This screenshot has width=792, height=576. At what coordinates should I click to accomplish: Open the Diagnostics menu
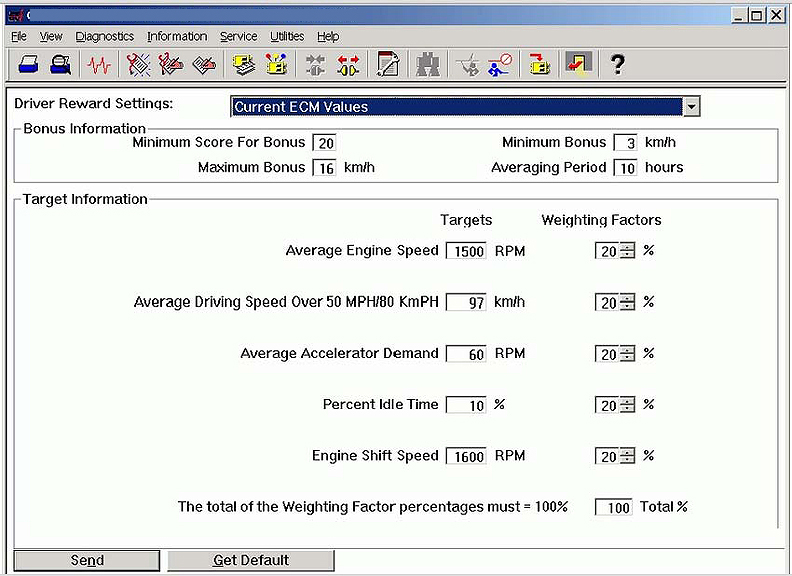105,36
